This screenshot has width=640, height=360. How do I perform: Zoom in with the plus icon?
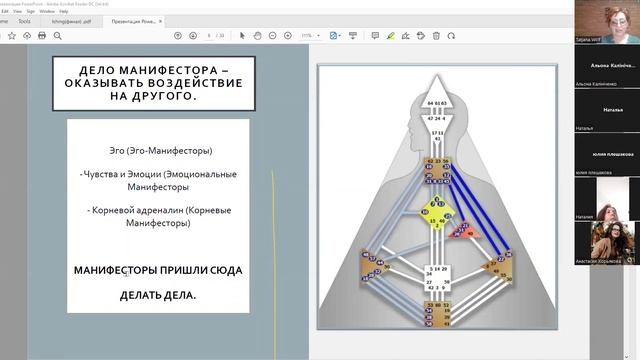(288, 36)
